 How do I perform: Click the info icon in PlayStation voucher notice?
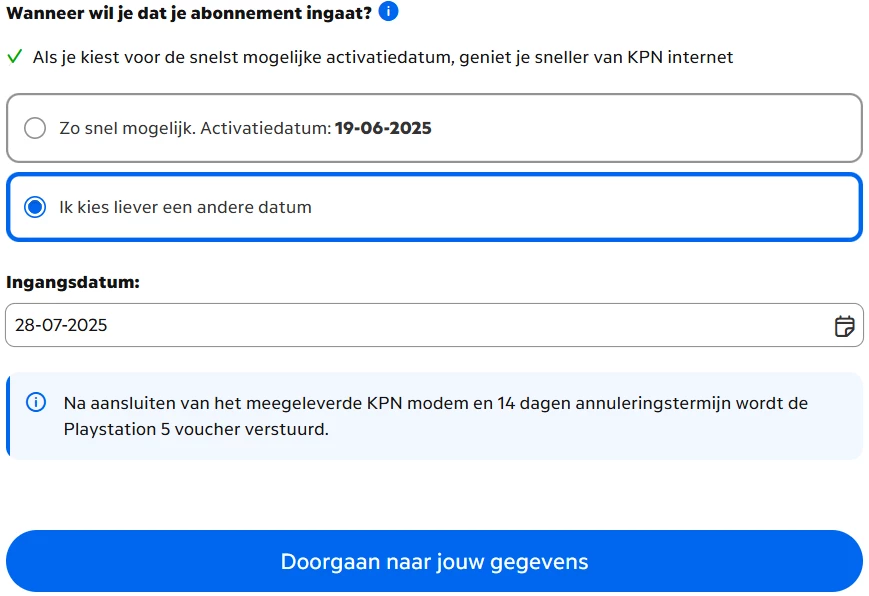coord(36,403)
